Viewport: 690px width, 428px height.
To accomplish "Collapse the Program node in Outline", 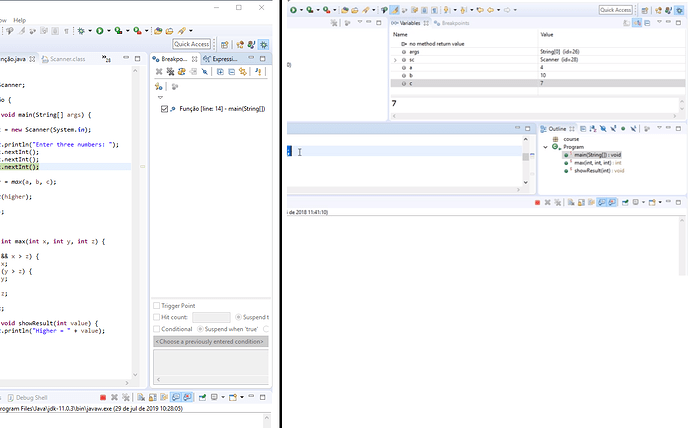I will (546, 147).
